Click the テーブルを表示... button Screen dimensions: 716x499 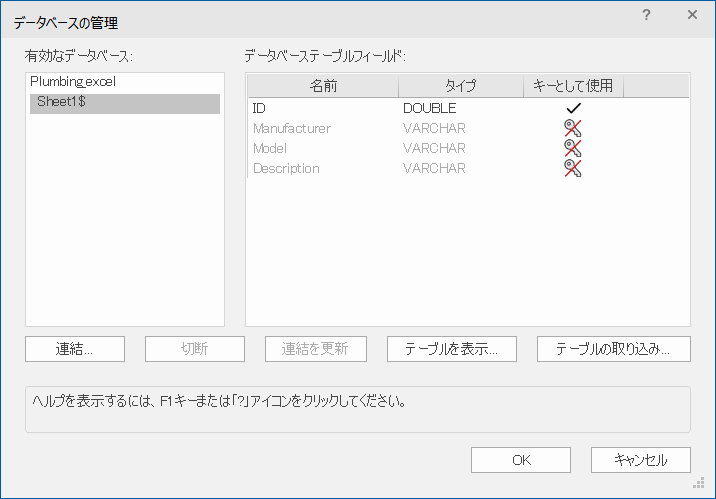click(x=459, y=349)
